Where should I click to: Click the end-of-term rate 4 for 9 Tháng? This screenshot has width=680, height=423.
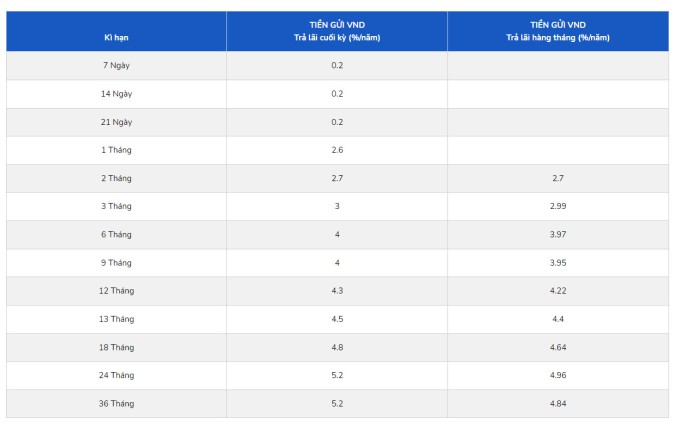tap(337, 263)
